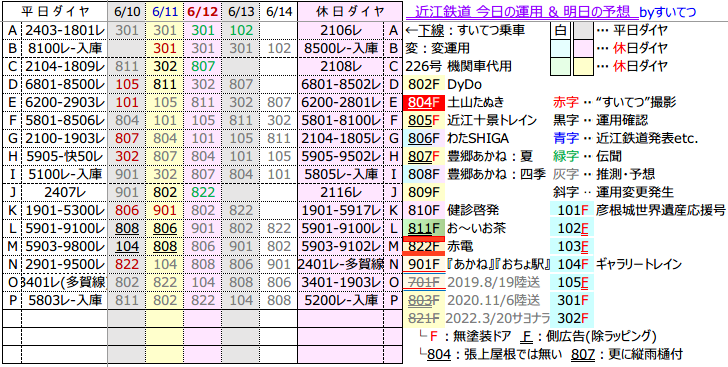Screen dimensions: 728x367
Task: Select the 6/11 date column header
Action: [x=163, y=12]
